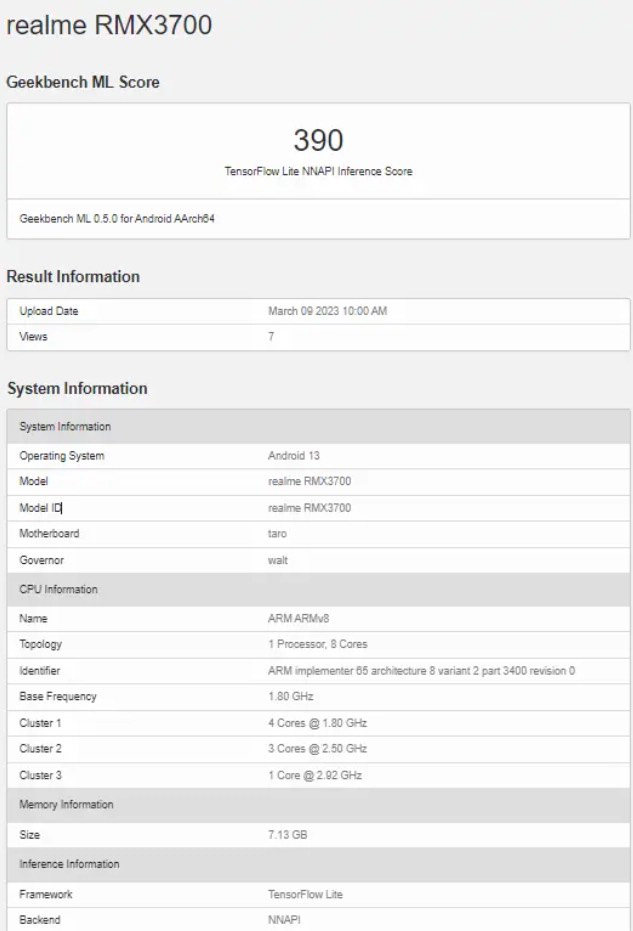Click the CPU Information section header
Viewport: 633px width, 931px height.
tap(58, 590)
